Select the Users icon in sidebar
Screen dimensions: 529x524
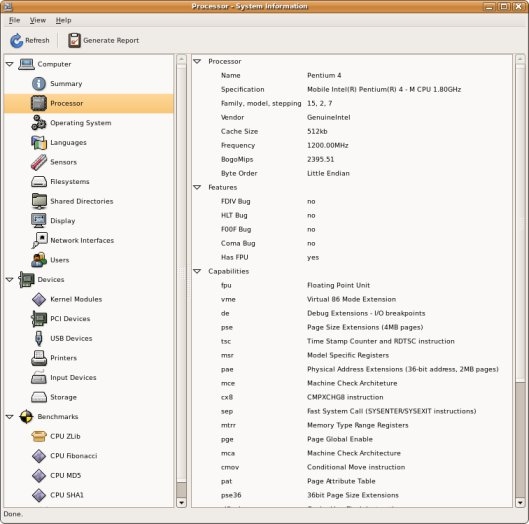(39, 260)
